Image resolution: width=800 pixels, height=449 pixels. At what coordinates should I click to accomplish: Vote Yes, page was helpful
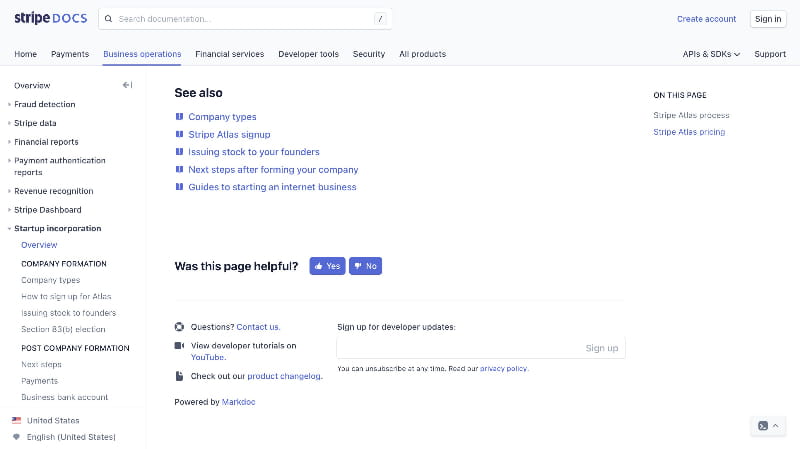[x=327, y=266]
